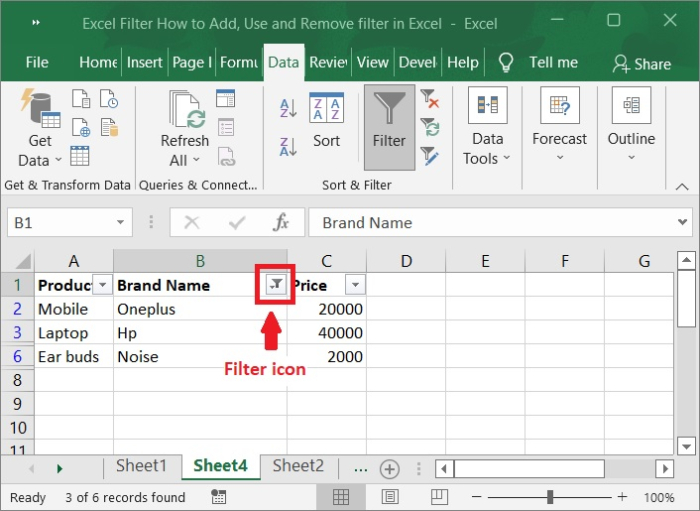Click From Web icon

(81, 127)
